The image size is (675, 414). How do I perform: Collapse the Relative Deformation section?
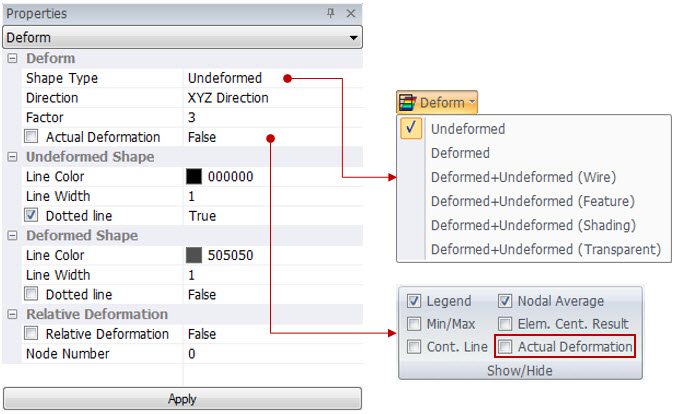click(12, 314)
